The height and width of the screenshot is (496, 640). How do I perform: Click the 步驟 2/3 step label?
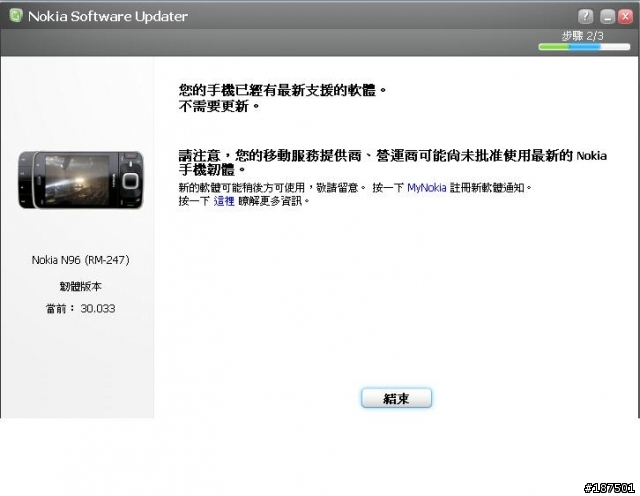582,36
